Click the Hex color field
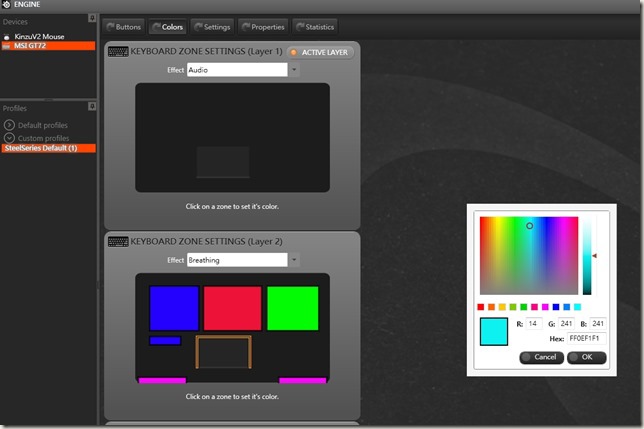 tap(586, 339)
